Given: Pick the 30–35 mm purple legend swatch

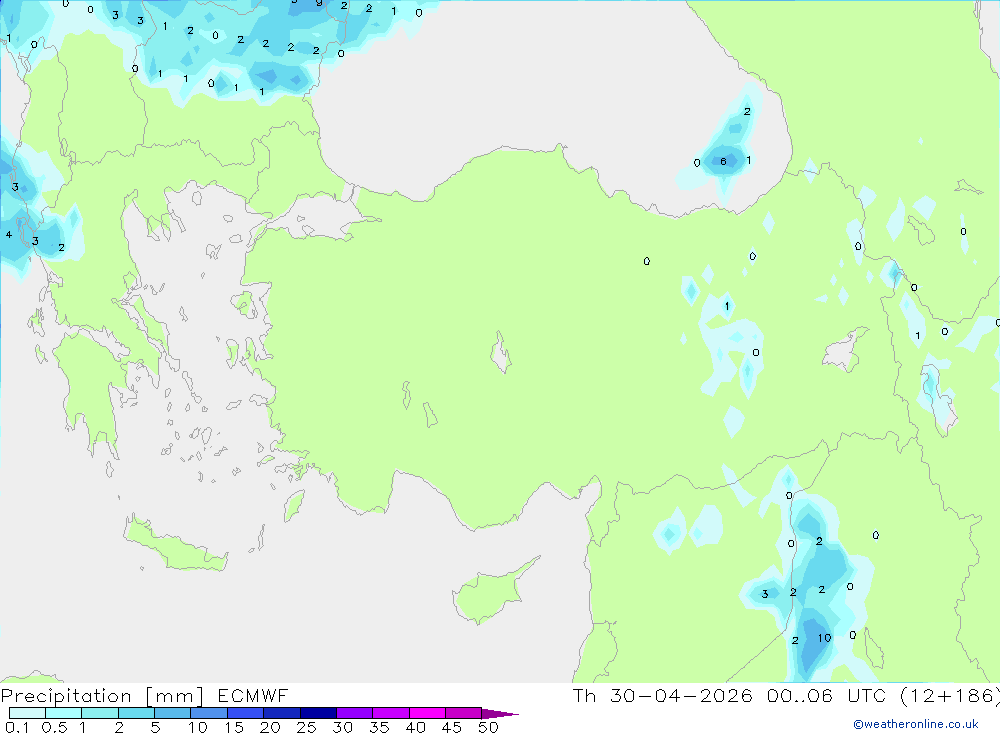Looking at the screenshot, I should [355, 713].
